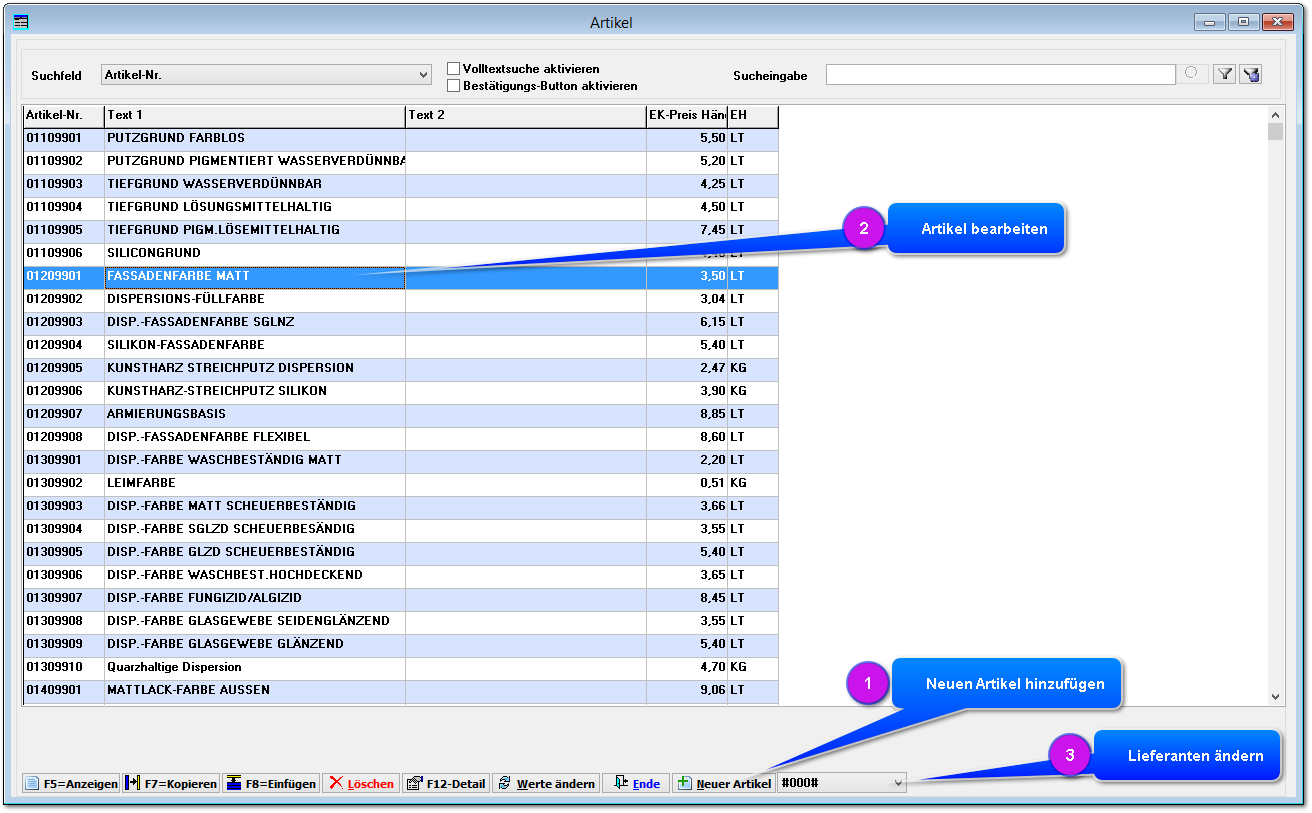Click unit KG in Quarzhaltige Dispersion row
This screenshot has width=1312, height=813.
tap(738, 667)
